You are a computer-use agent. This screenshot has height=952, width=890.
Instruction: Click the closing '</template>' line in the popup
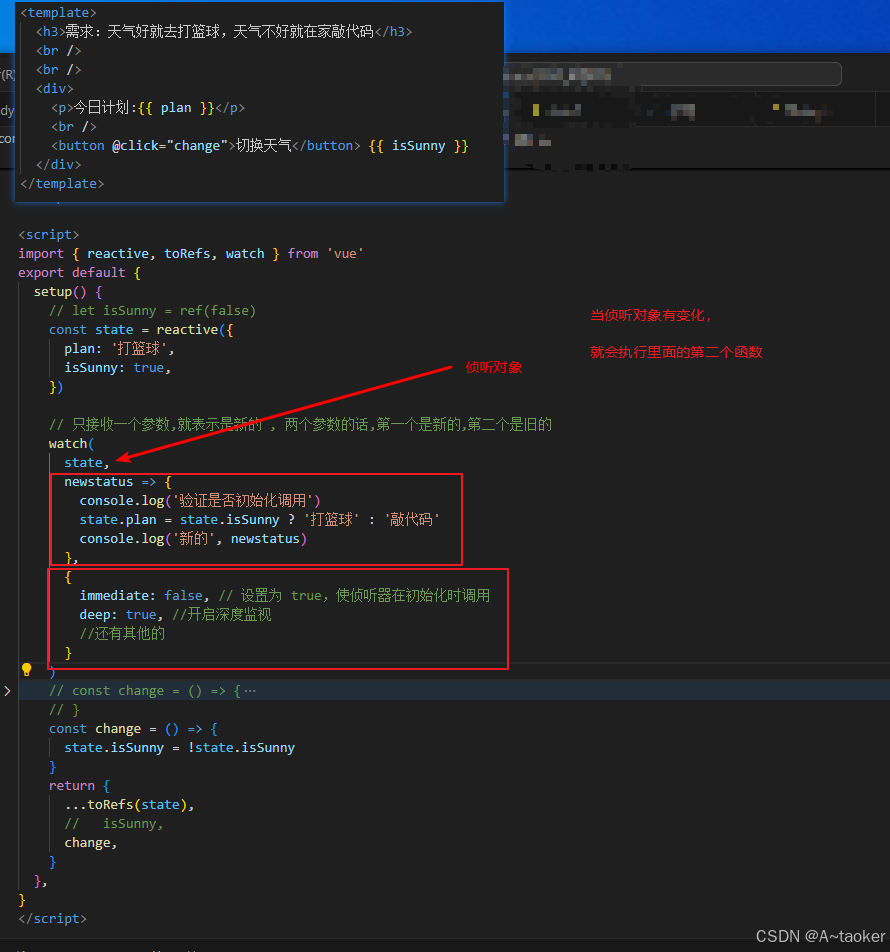tap(62, 183)
